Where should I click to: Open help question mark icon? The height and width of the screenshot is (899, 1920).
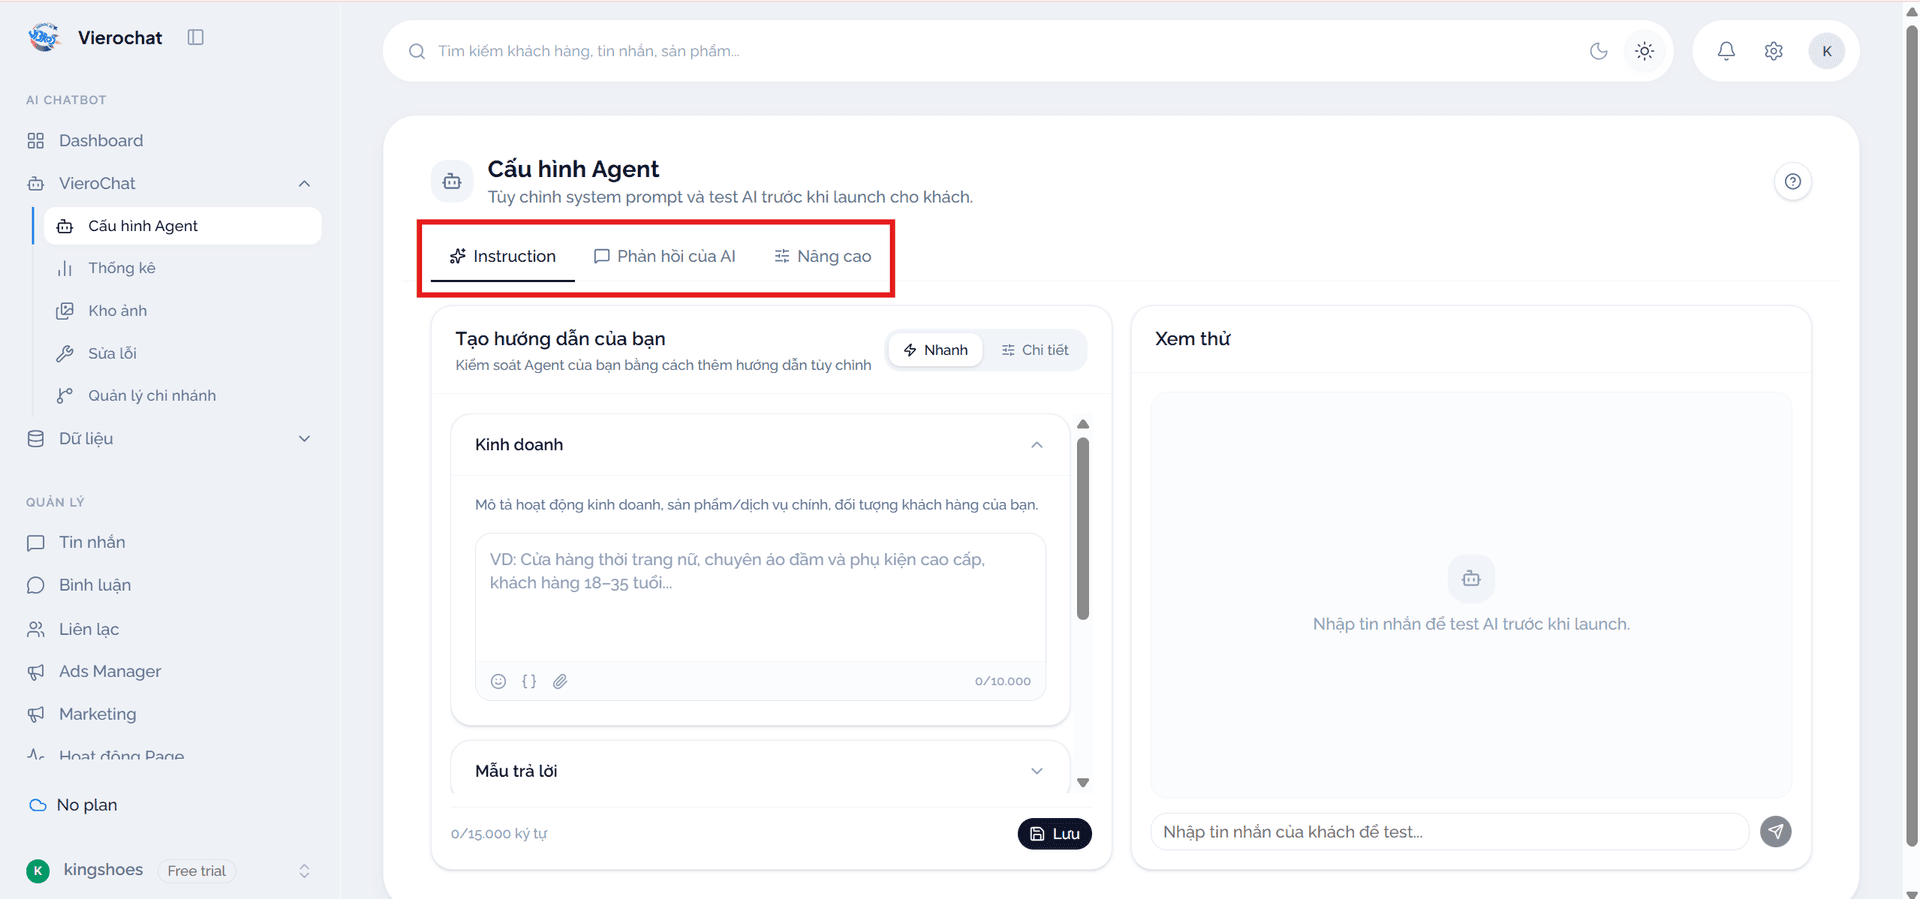tap(1793, 182)
